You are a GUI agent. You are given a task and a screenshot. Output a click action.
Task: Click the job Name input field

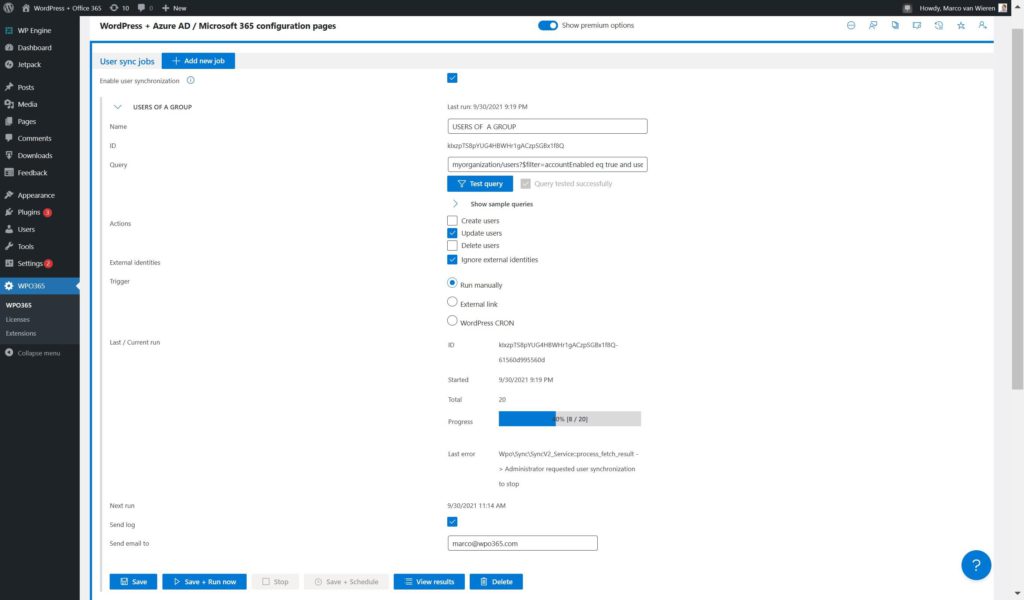click(x=547, y=126)
